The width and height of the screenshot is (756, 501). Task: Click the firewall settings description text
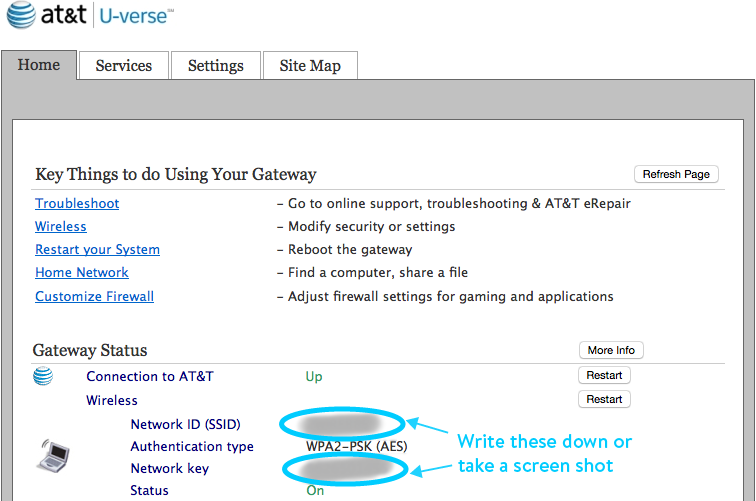(451, 296)
